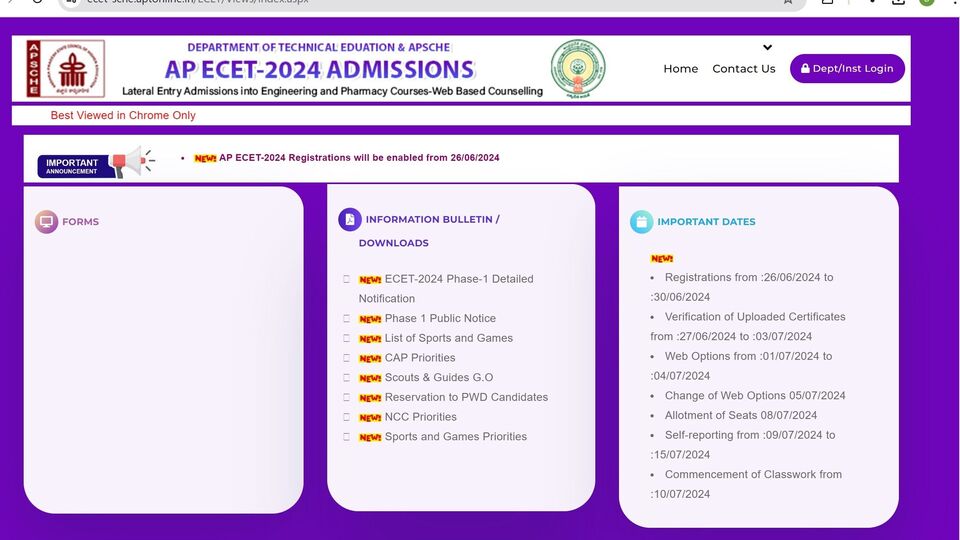Click the checkbox bullet beside Scouts & Guides G.O
Image resolution: width=960 pixels, height=540 pixels.
347,377
